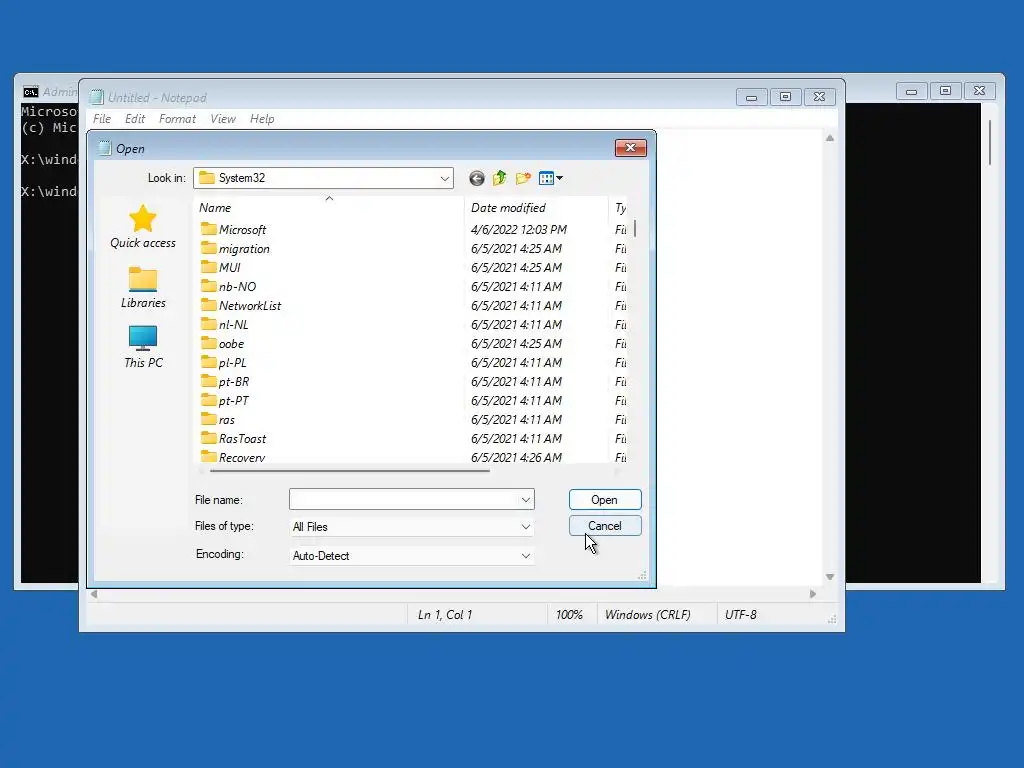Open the View menu icon in dialog toolbar

coord(551,178)
